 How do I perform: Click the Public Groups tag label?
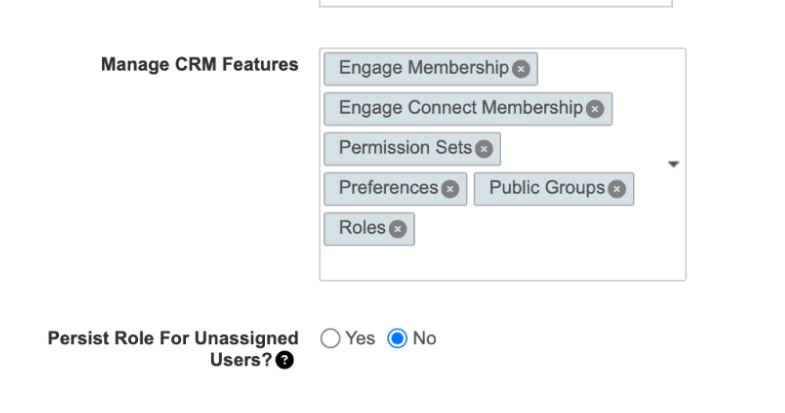pyautogui.click(x=547, y=188)
